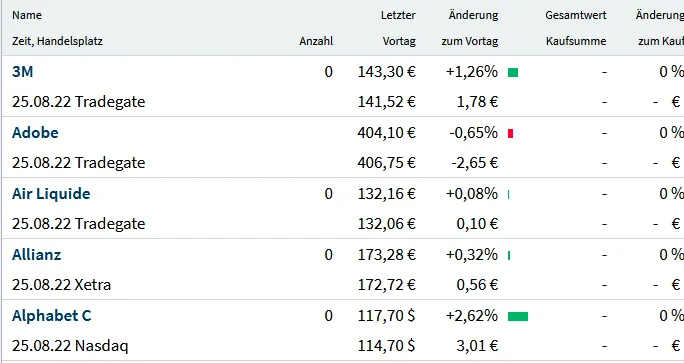Sort by the Letzter column header

(398, 15)
